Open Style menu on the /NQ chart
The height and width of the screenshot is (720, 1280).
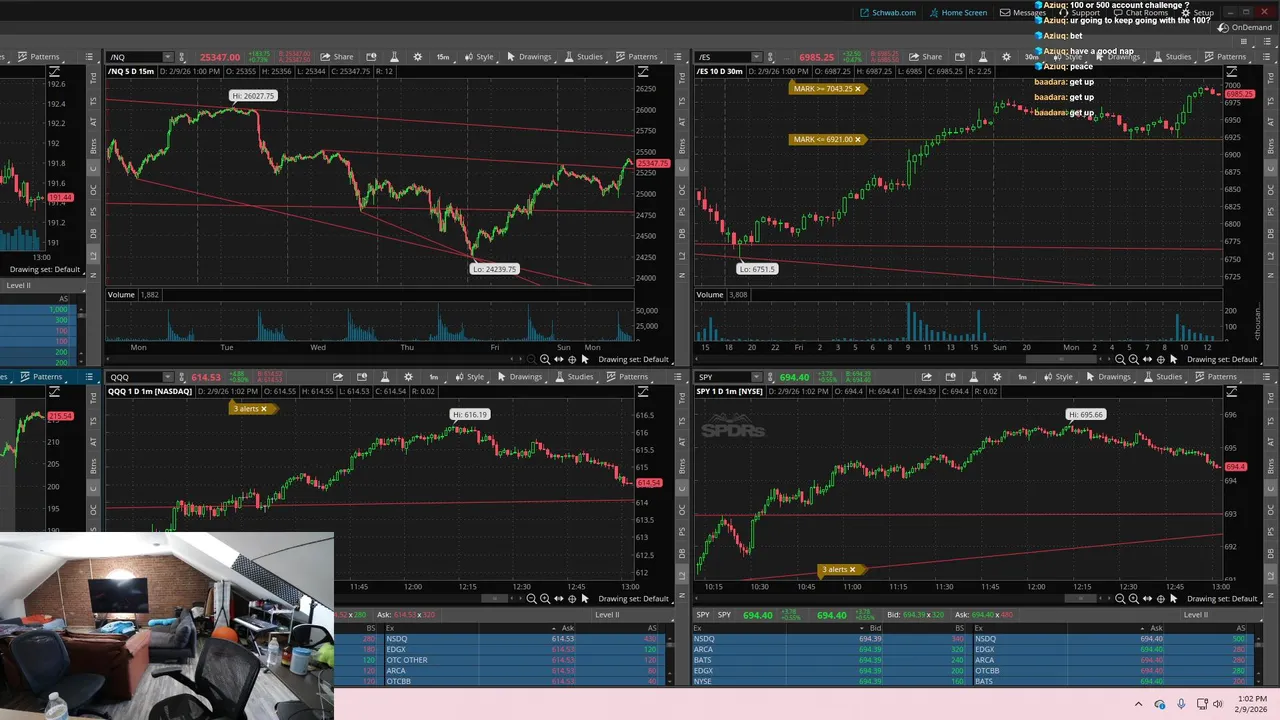click(479, 57)
